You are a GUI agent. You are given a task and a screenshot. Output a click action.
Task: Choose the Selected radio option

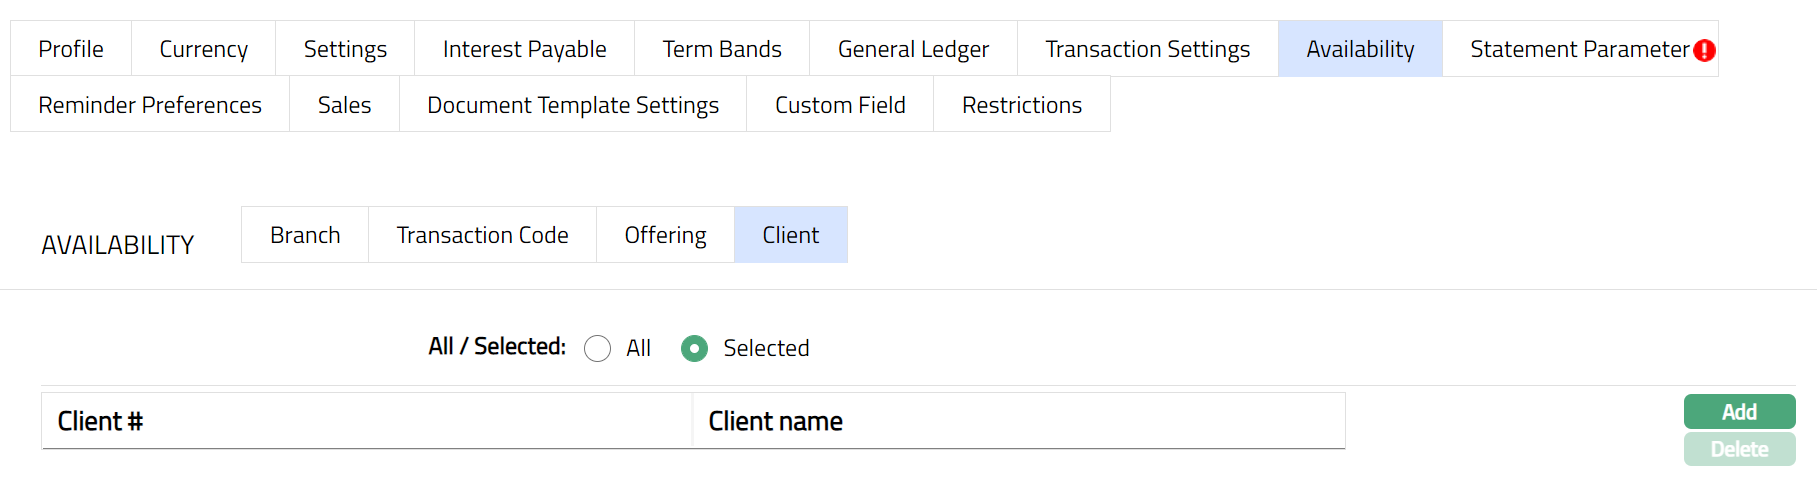coord(694,348)
